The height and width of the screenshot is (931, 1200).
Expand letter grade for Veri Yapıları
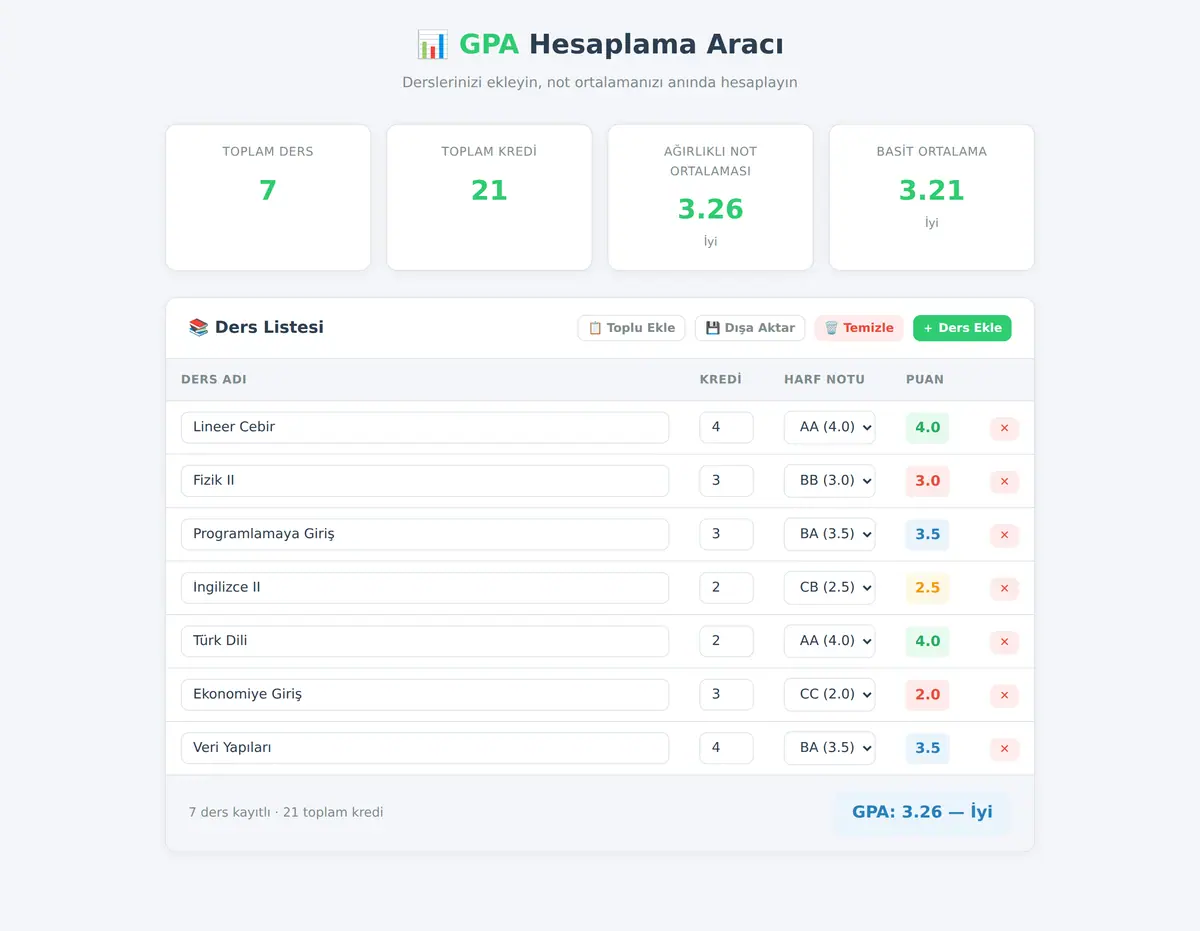(829, 748)
